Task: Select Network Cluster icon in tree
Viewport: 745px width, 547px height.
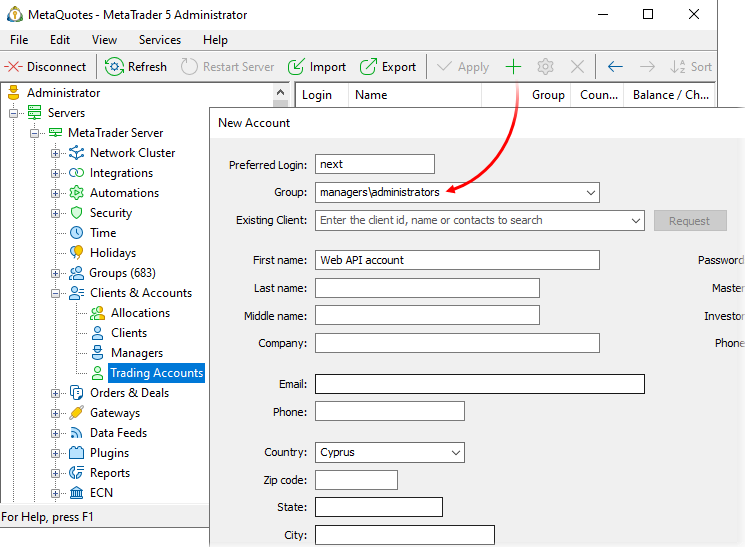Action: (76, 153)
